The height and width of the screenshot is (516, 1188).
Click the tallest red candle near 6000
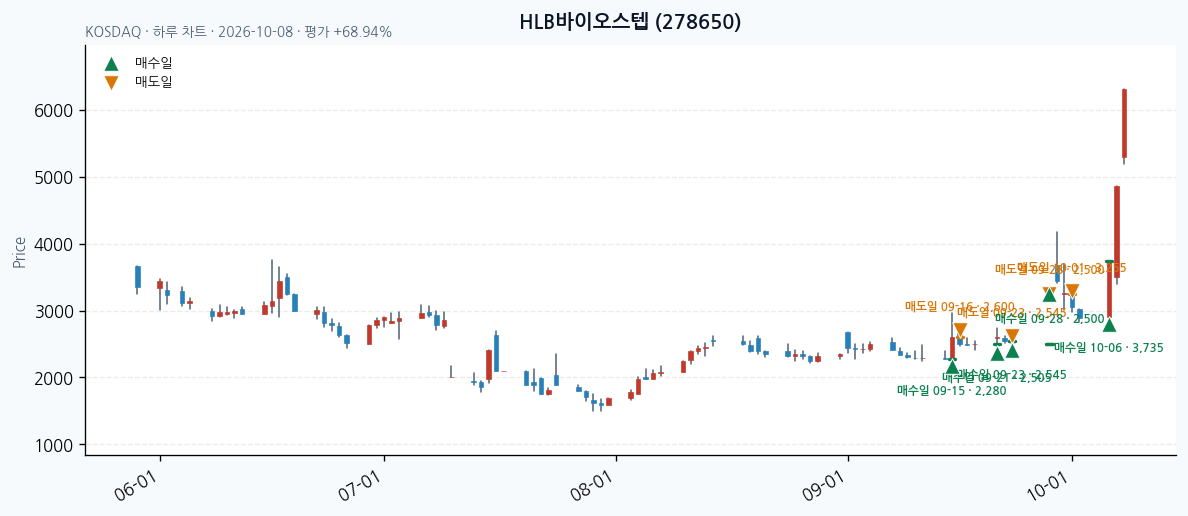pos(1124,124)
